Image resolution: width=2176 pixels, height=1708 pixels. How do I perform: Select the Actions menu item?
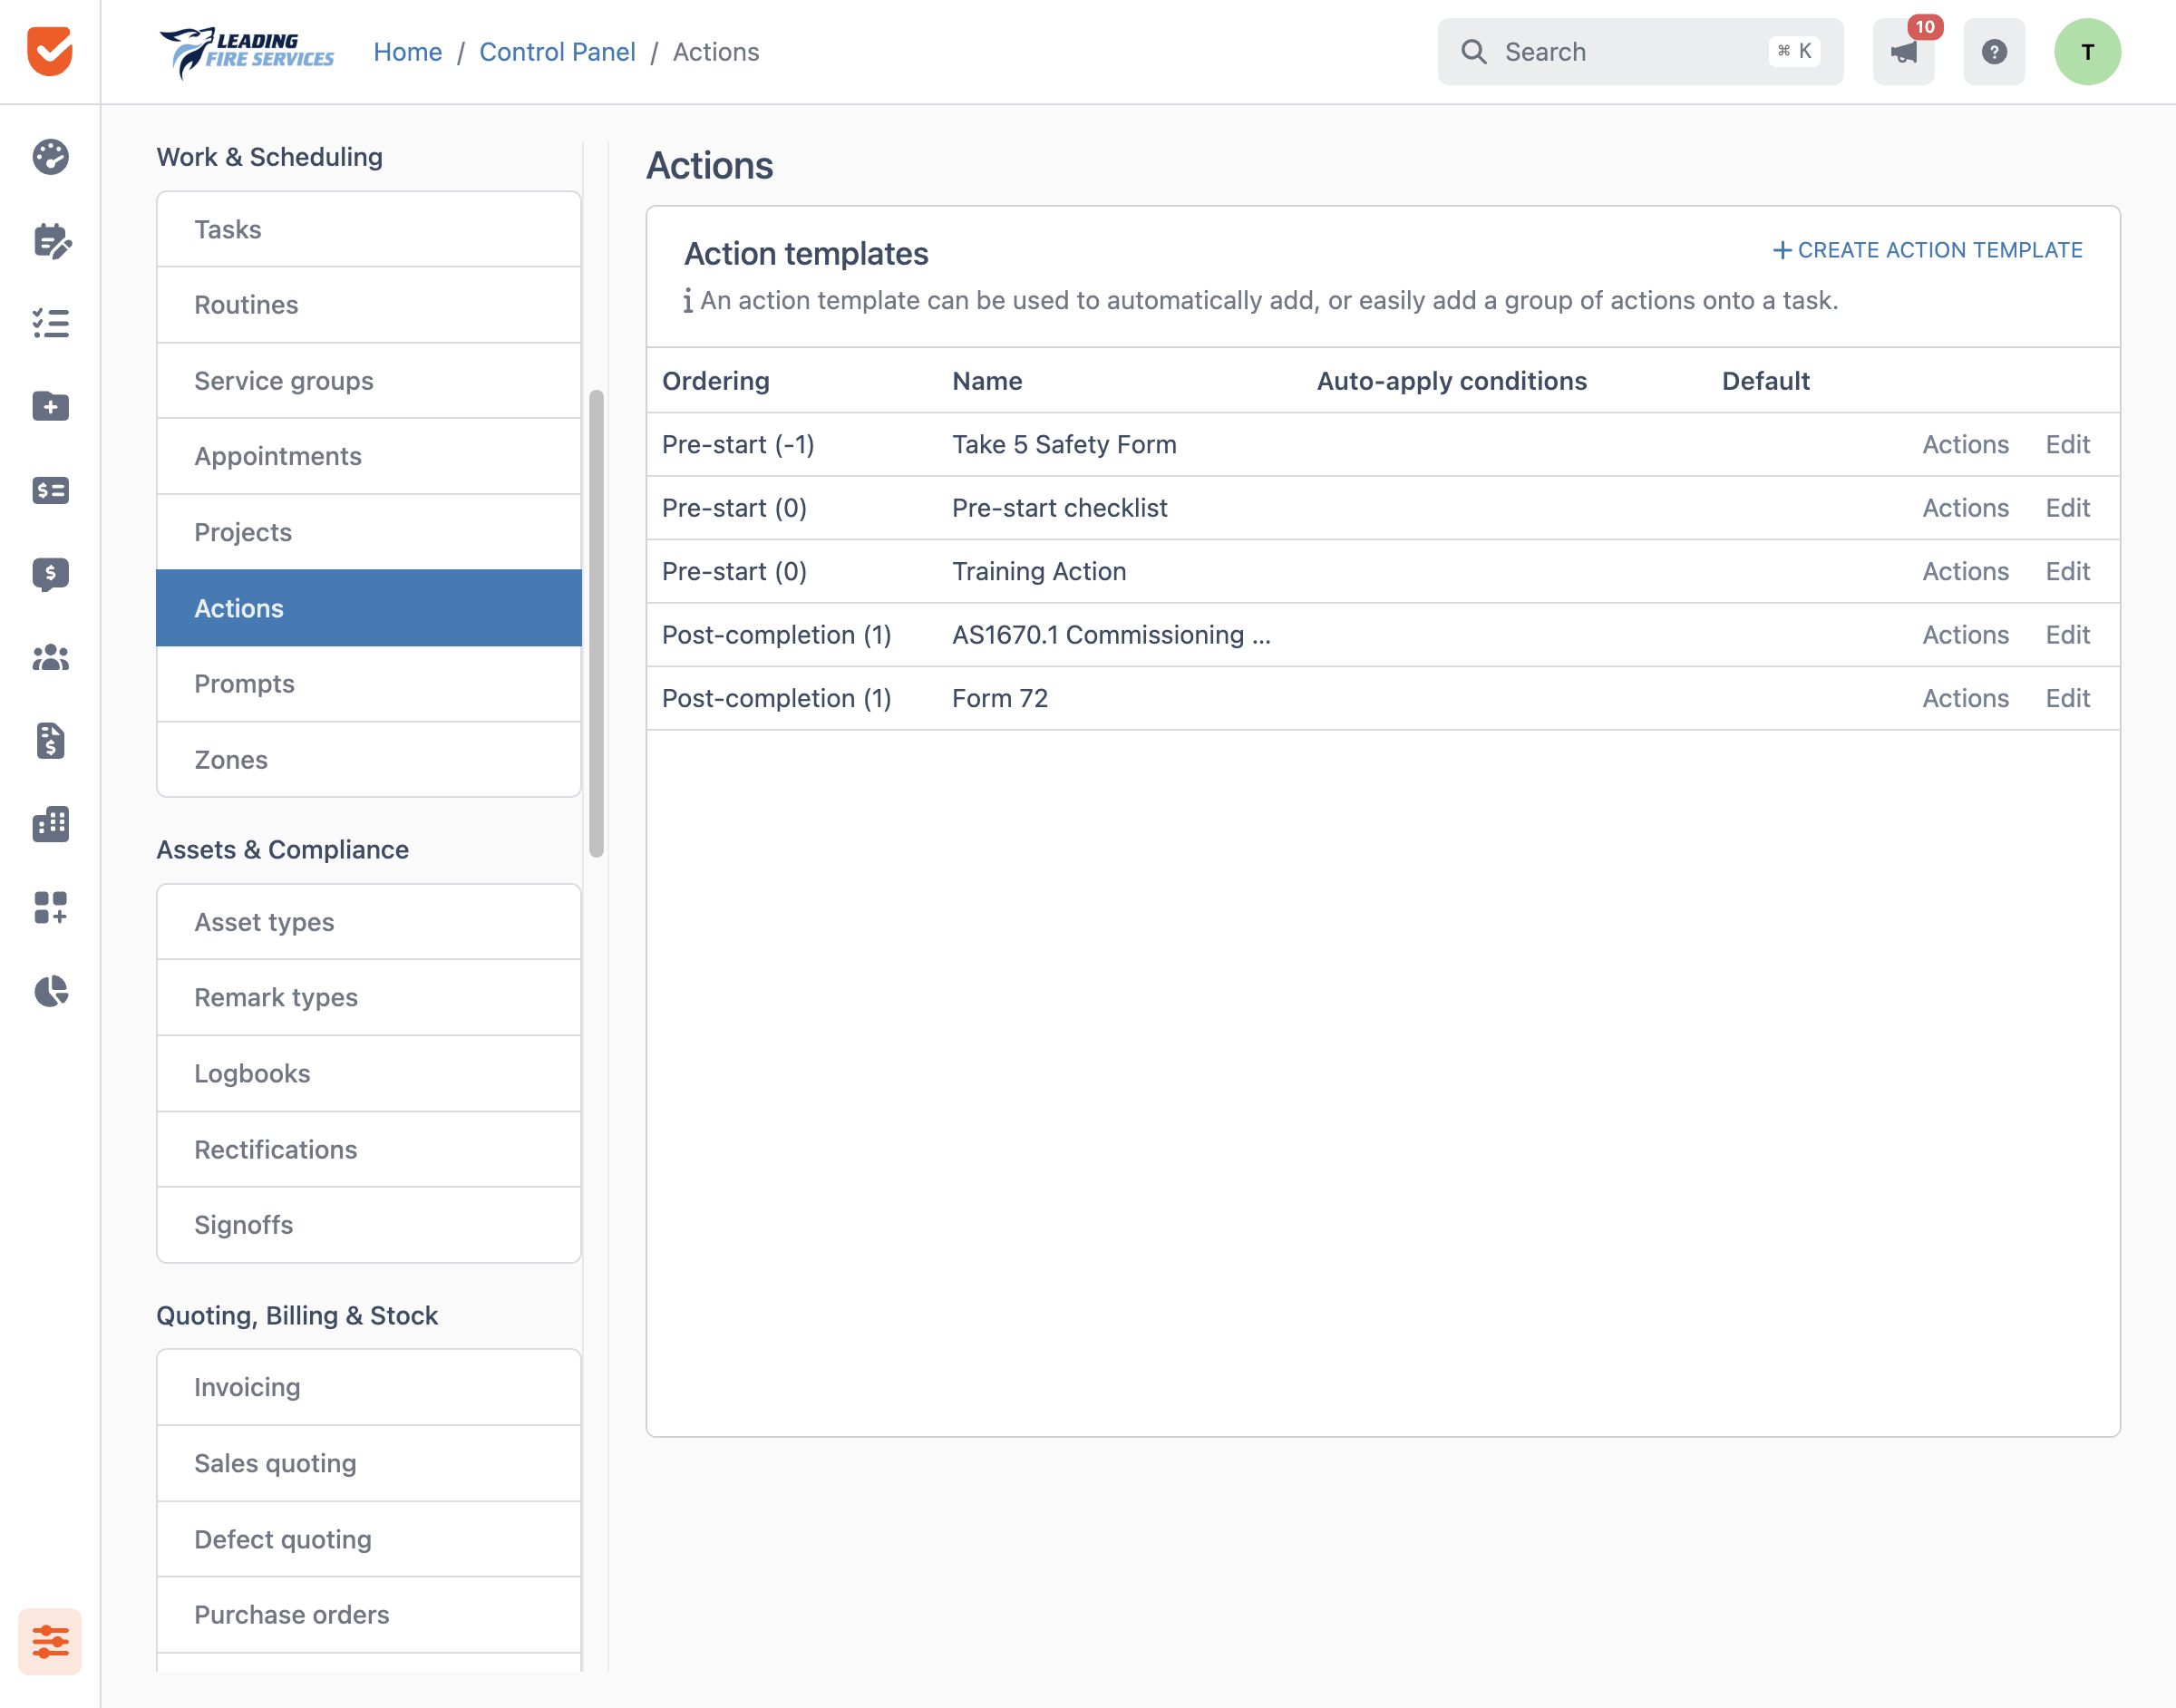pyautogui.click(x=369, y=608)
